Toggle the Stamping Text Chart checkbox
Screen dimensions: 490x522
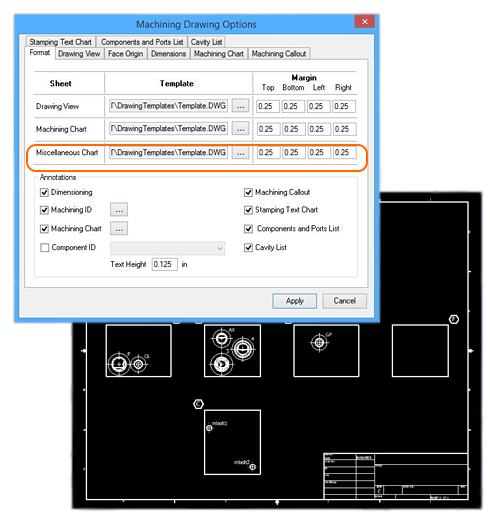248,210
